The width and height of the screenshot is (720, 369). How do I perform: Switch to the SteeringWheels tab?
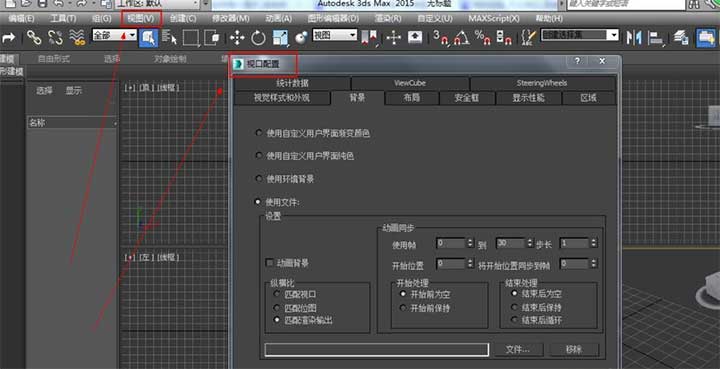click(542, 83)
